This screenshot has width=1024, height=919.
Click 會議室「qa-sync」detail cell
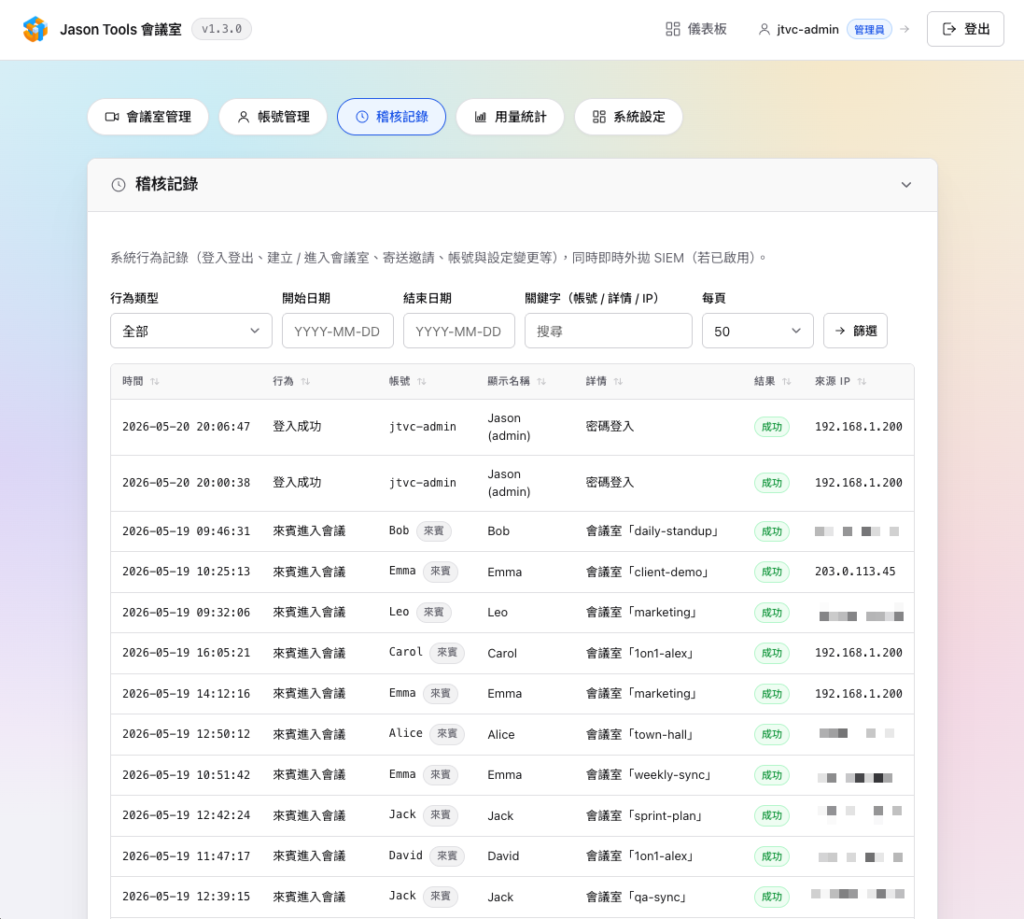(636, 897)
